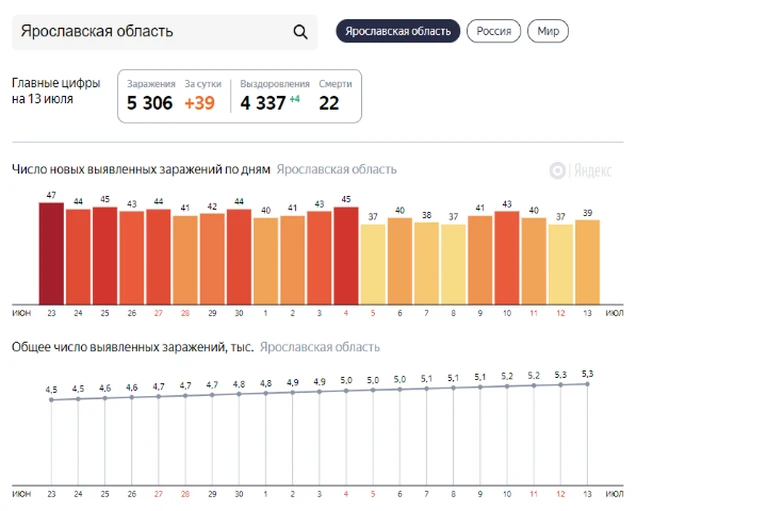767x511 pixels.
Task: Click the line point labeled 5,0 on July 4
Action: coord(346,390)
